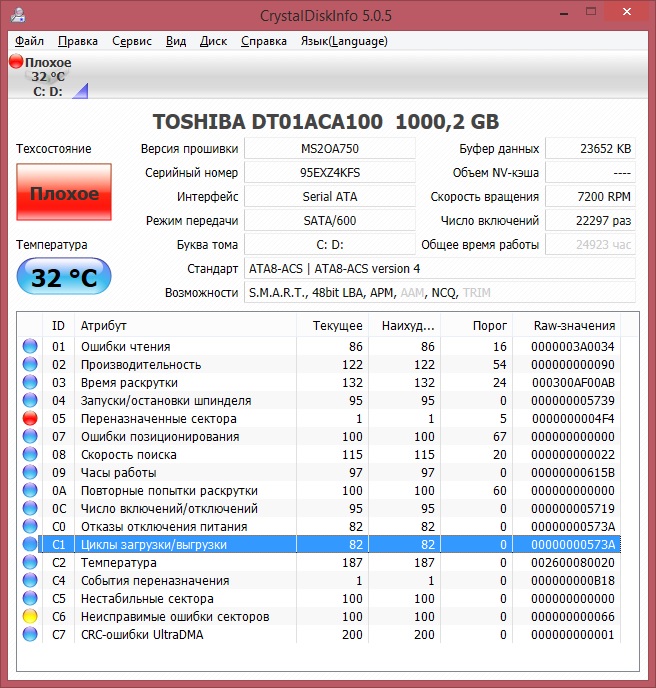Select the Нестабильные сектора row
This screenshot has height=688, width=656.
tap(319, 598)
